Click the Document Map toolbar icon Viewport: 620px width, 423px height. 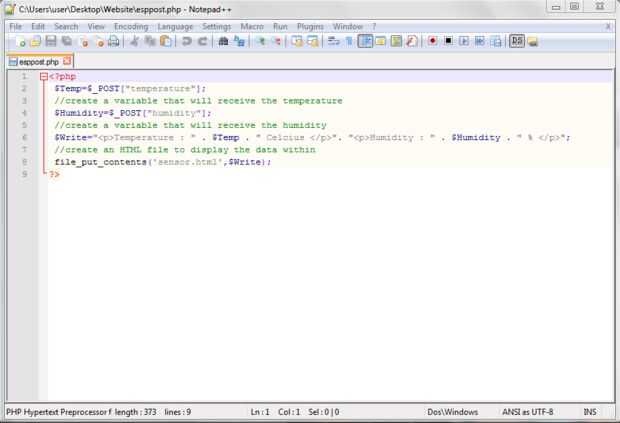(396, 41)
